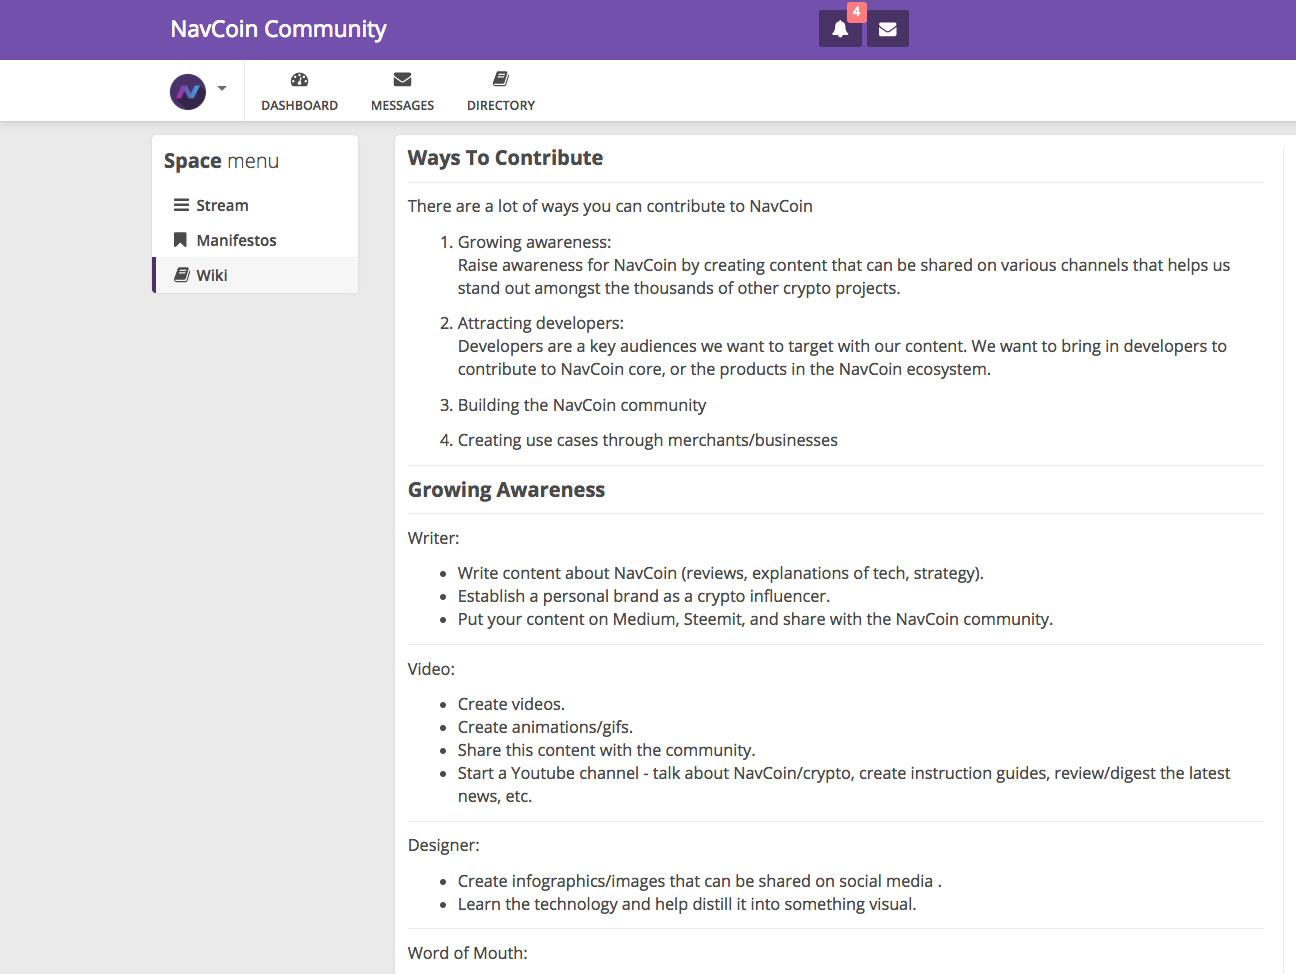Image resolution: width=1296 pixels, height=974 pixels.
Task: Click the NavCoin space logo avatar
Action: pyautogui.click(x=188, y=92)
